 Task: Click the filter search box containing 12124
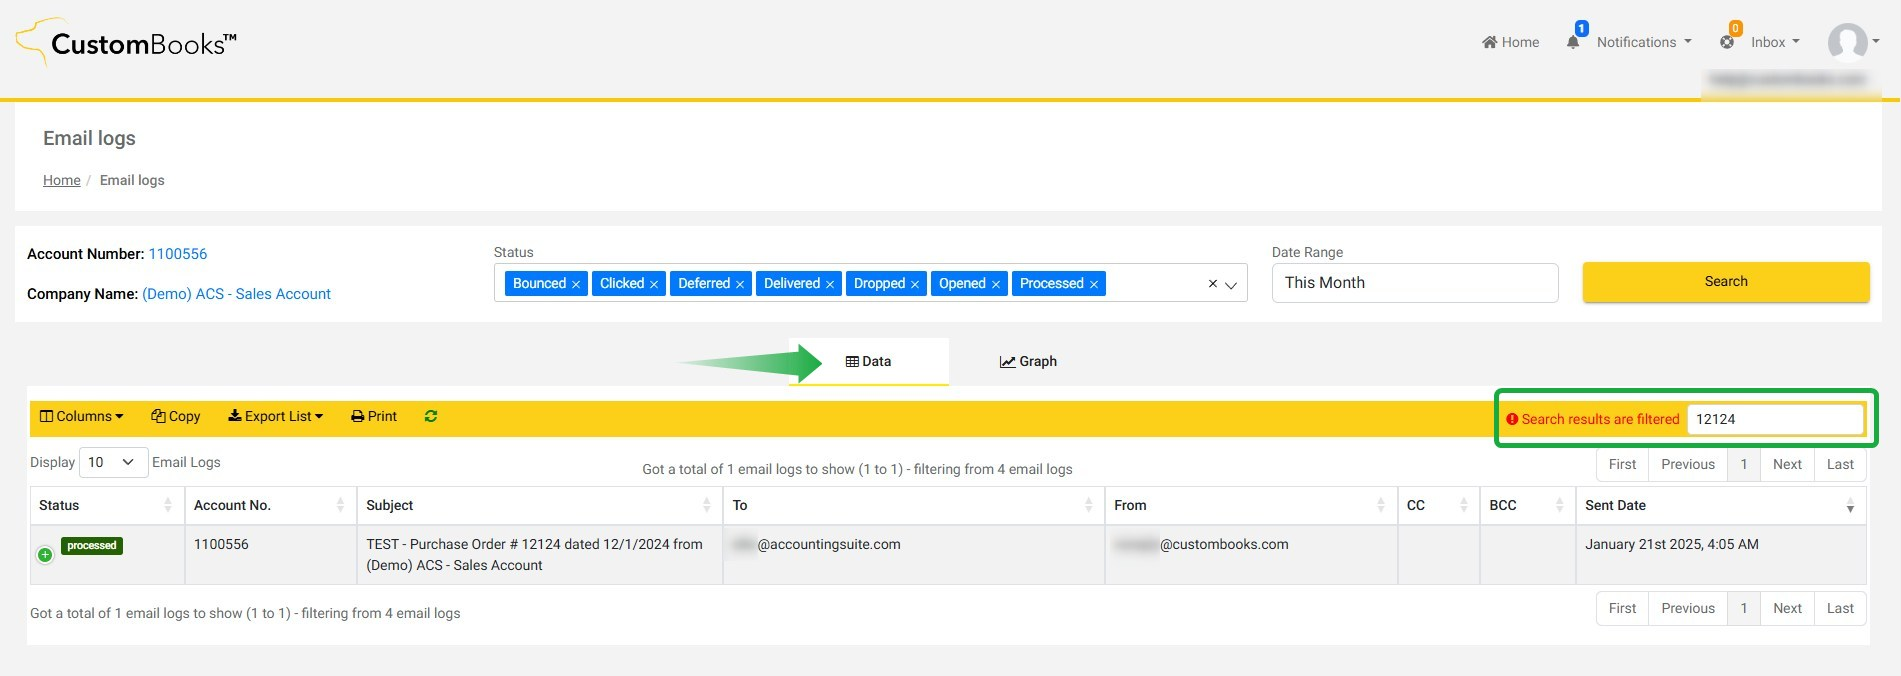click(1775, 419)
